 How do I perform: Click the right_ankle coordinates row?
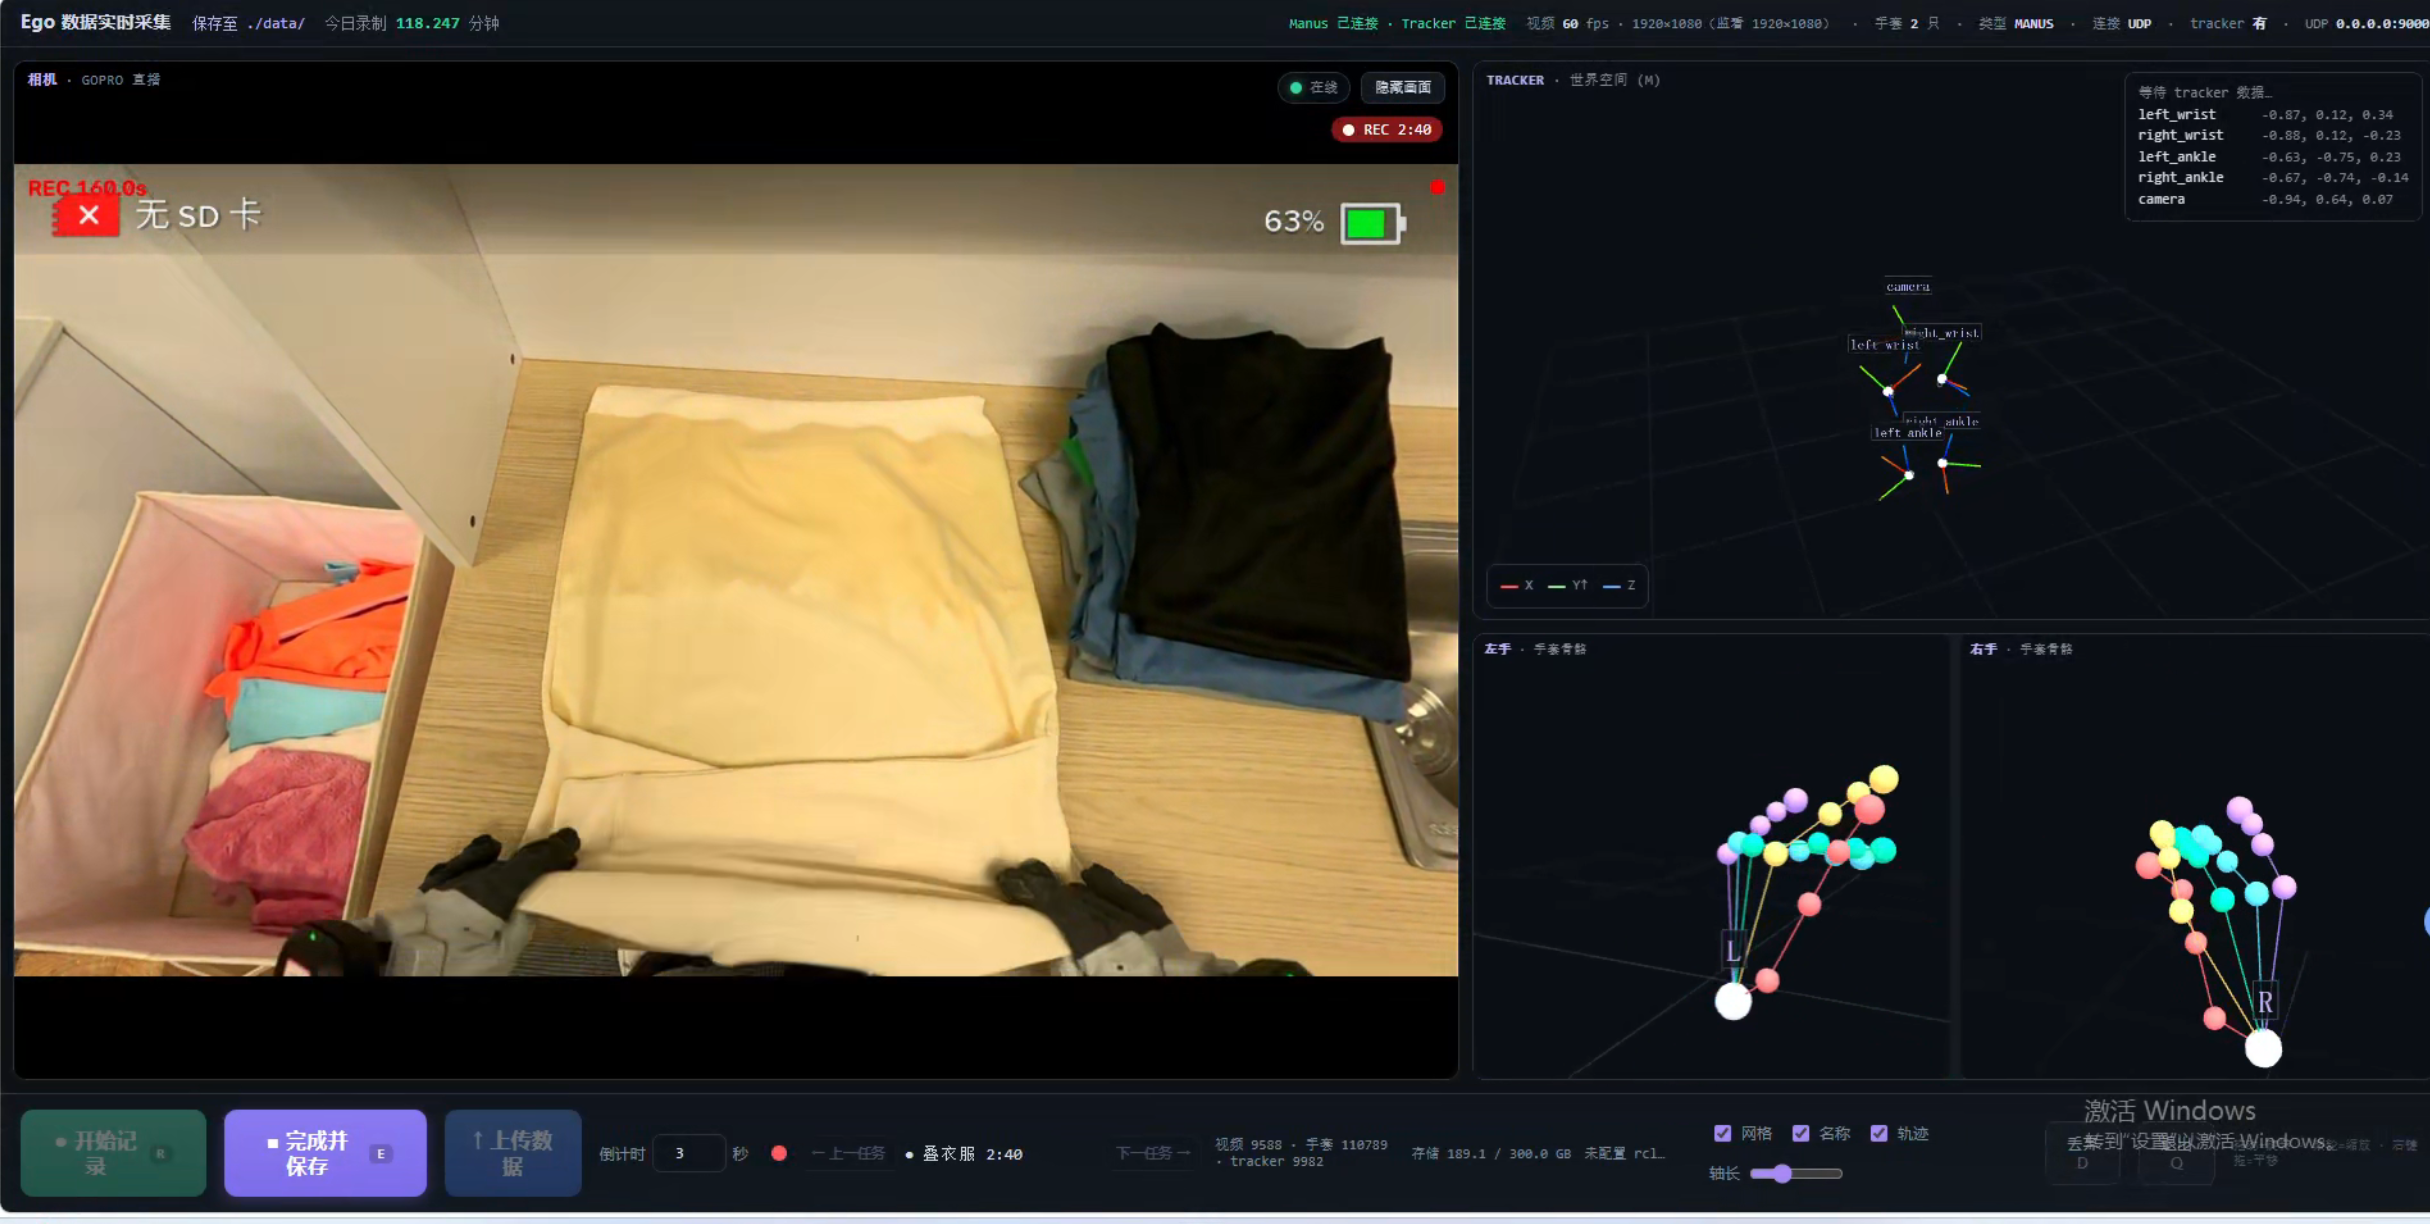click(2273, 178)
